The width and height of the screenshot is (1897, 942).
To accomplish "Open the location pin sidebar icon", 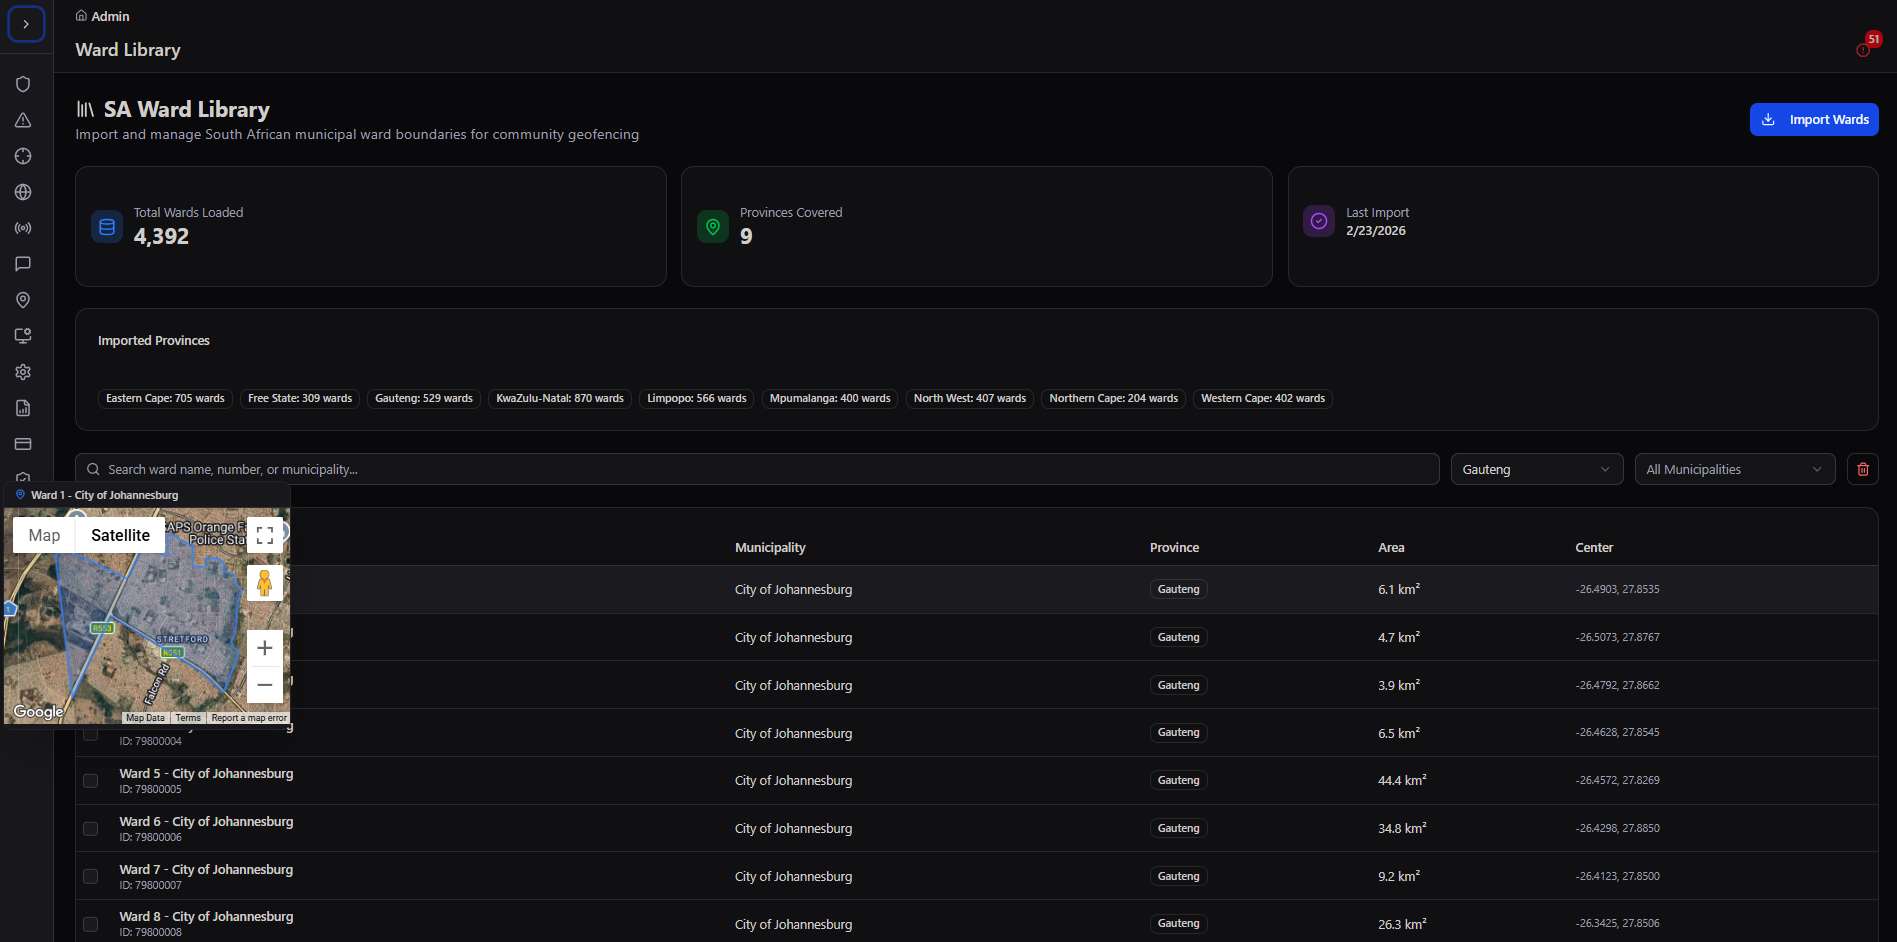I will tap(23, 300).
